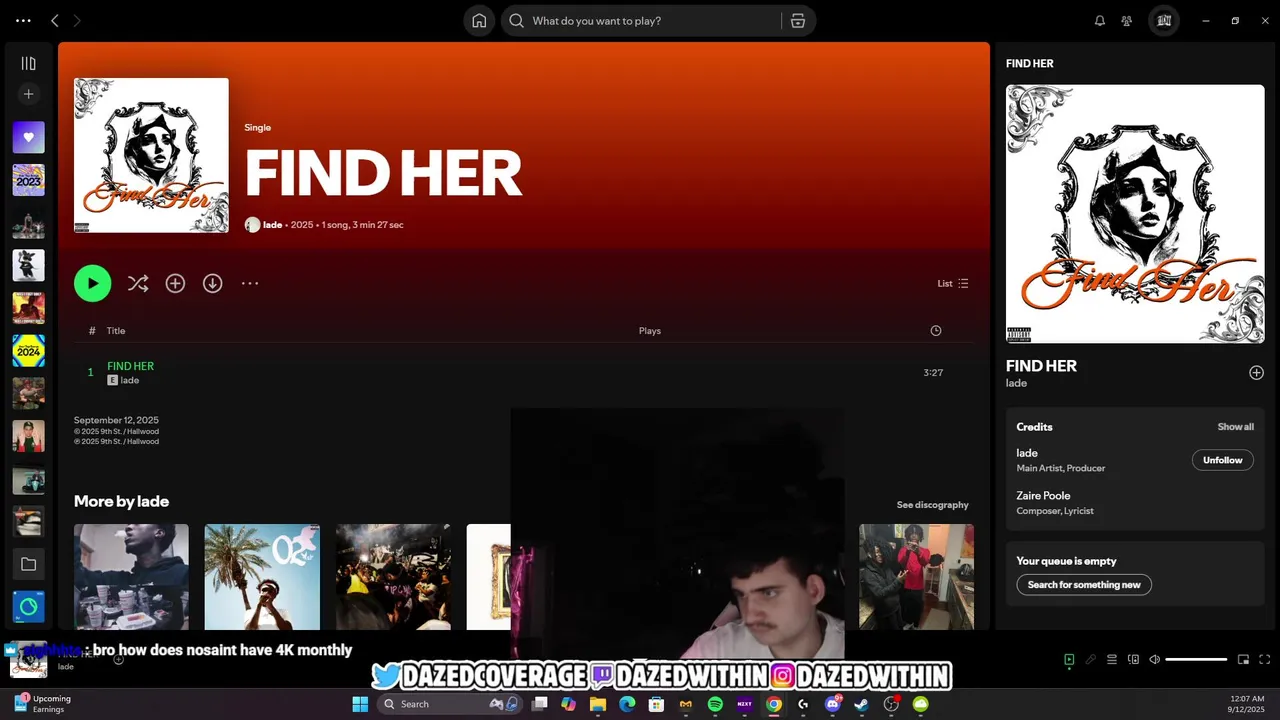Screen dimensions: 1280x720
Task: Unfollow lade in Credits
Action: (x=1222, y=460)
